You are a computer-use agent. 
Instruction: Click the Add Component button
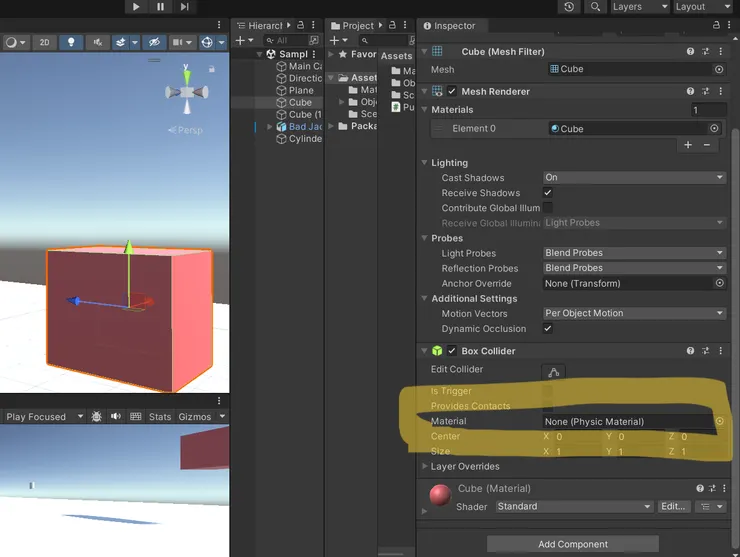[573, 544]
